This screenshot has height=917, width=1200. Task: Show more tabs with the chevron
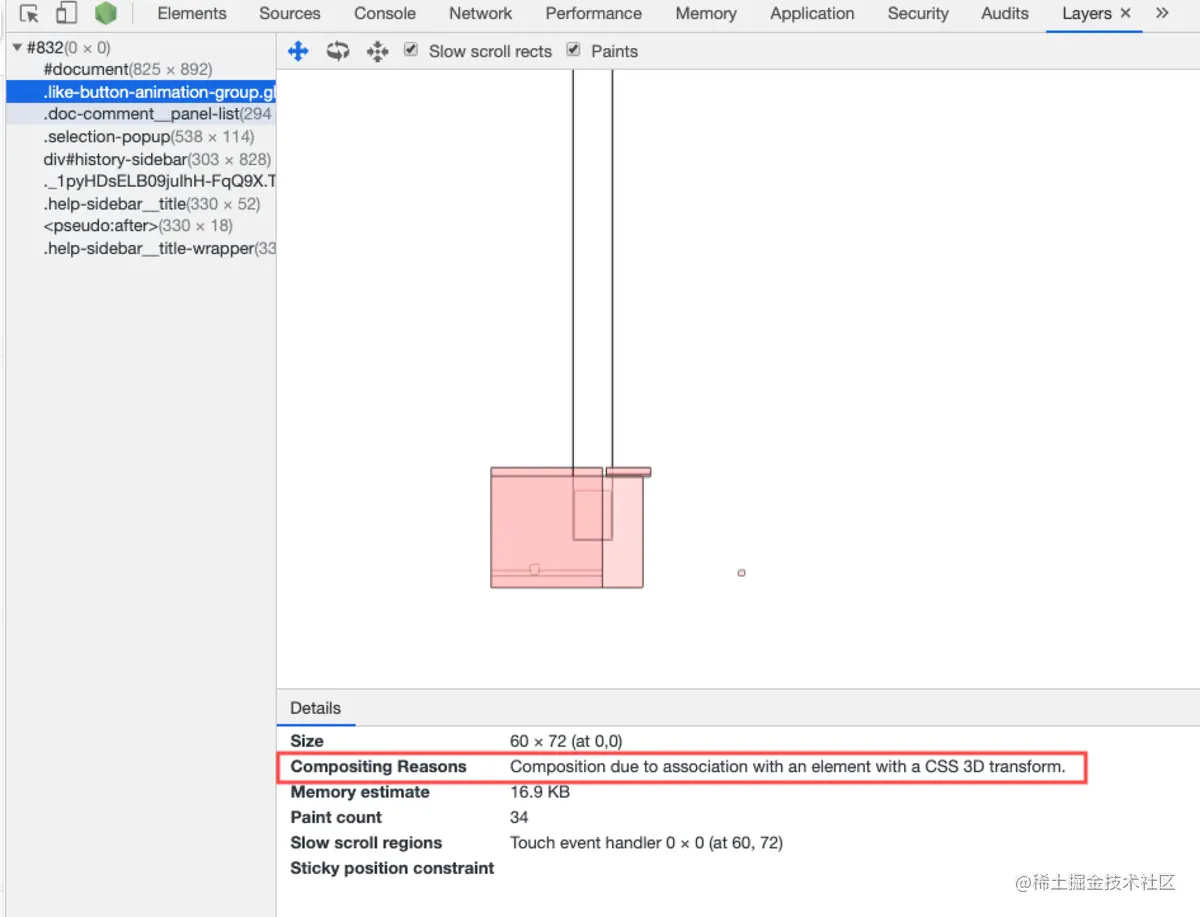(1162, 13)
